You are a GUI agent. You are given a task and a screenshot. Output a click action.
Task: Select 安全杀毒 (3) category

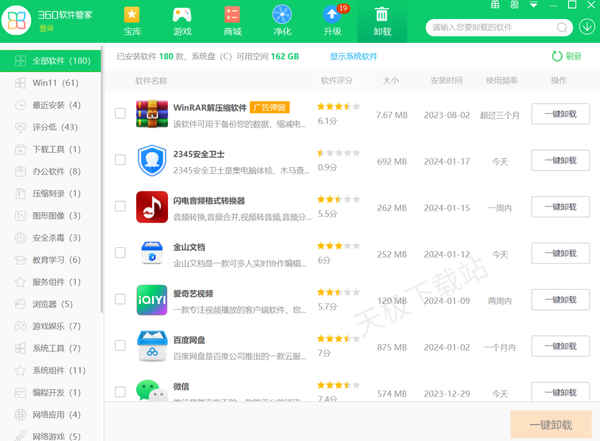tap(51, 238)
